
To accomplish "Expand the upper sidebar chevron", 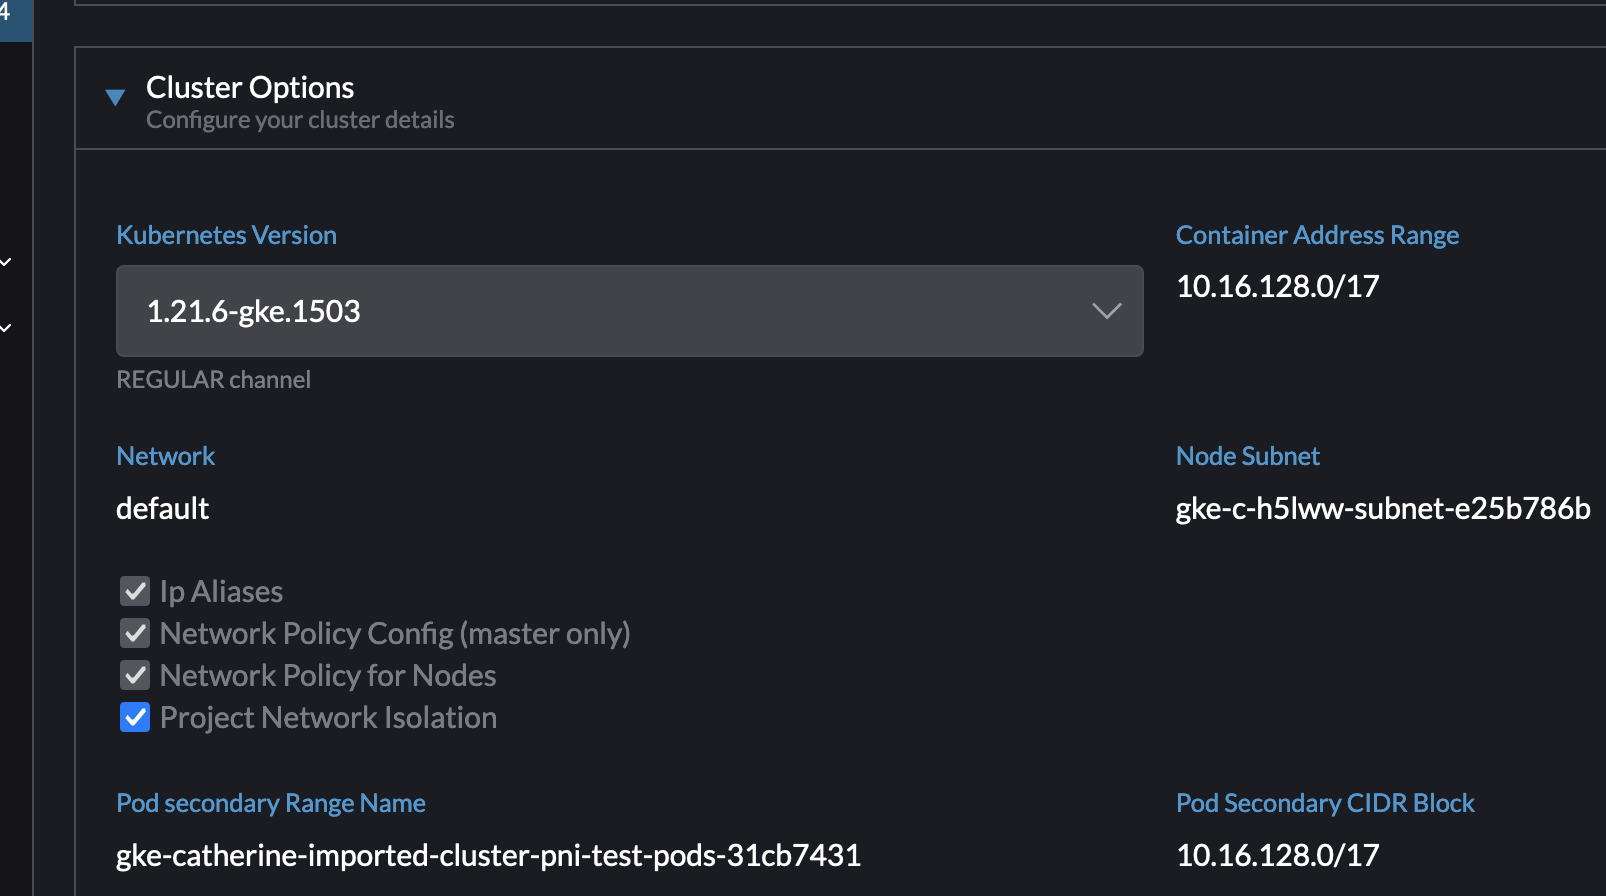I will pos(7,261).
